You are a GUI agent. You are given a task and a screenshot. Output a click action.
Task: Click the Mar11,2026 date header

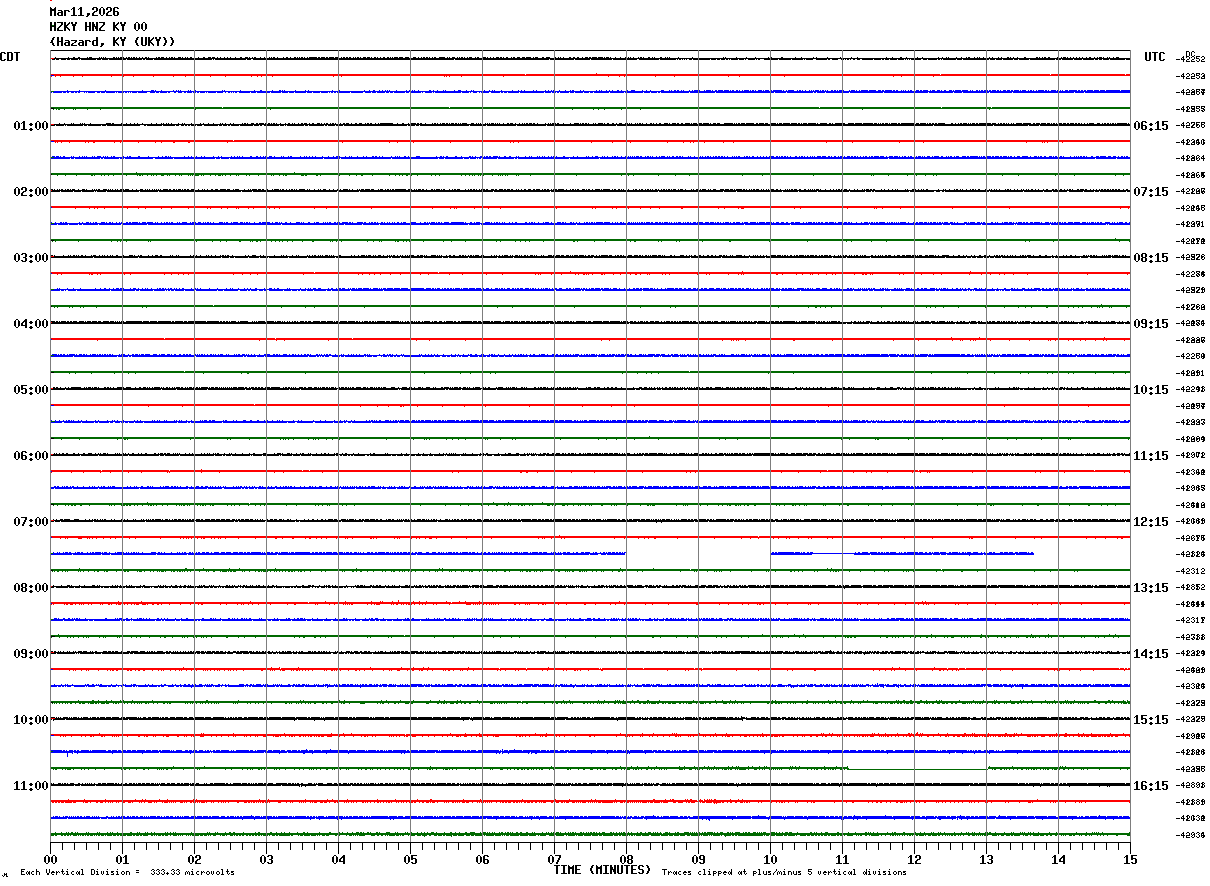tap(84, 12)
